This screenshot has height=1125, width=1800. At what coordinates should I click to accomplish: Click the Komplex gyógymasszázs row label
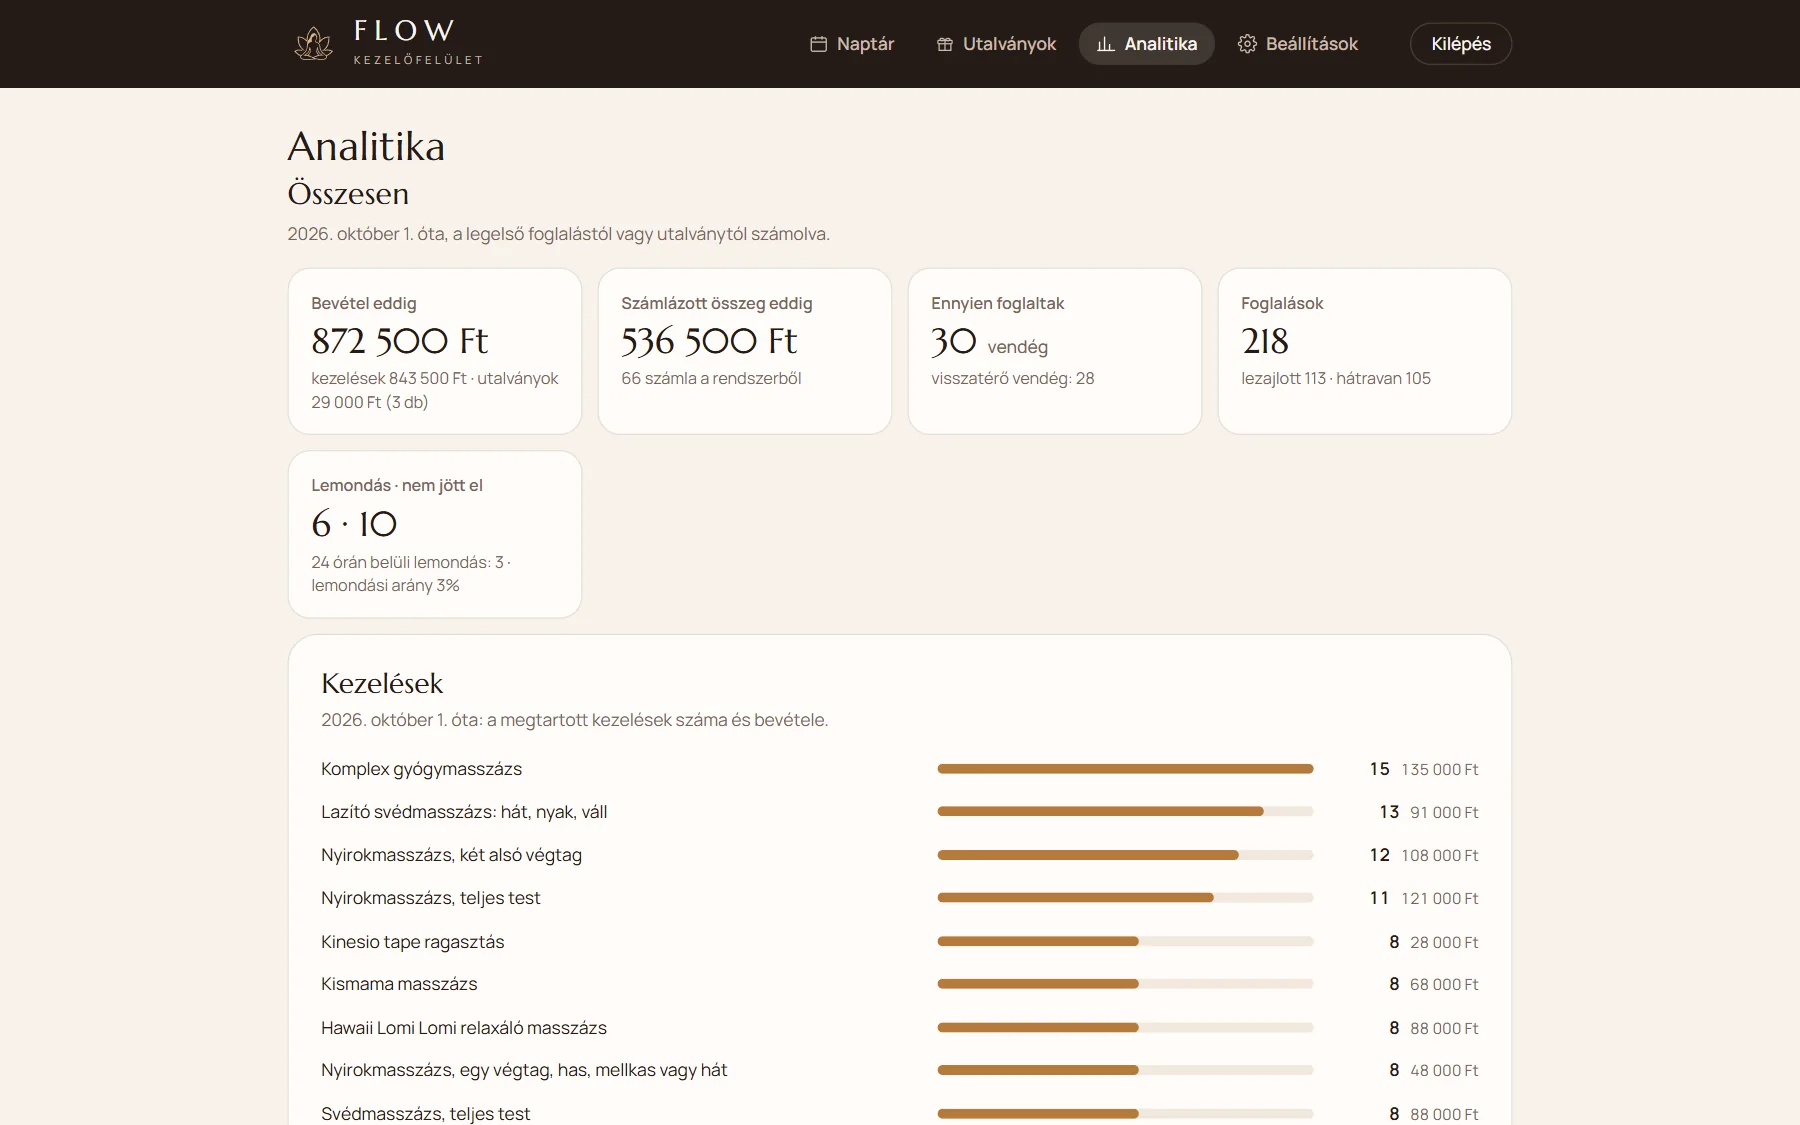421,769
